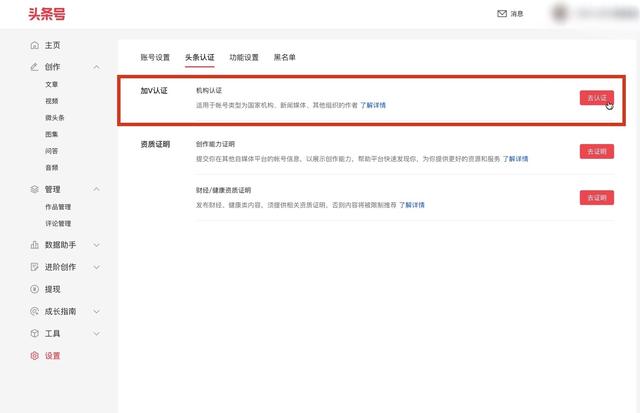Viewport: 640px width, 413px height.
Task: Open 视频 in the sidebar
Action: click(51, 101)
